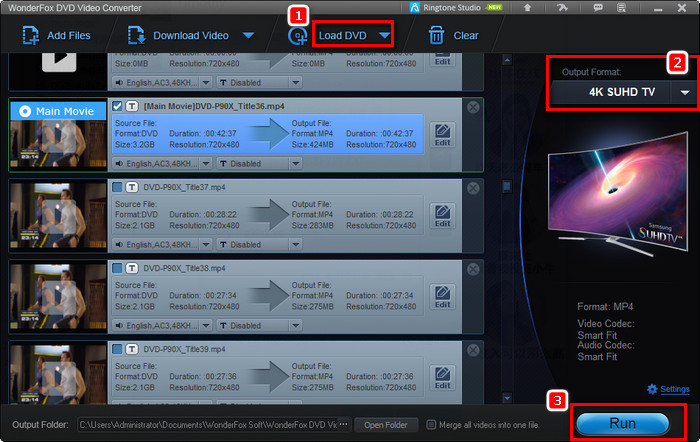This screenshot has height=442, width=700.
Task: Click the Load DVD disc icon
Action: point(297,36)
